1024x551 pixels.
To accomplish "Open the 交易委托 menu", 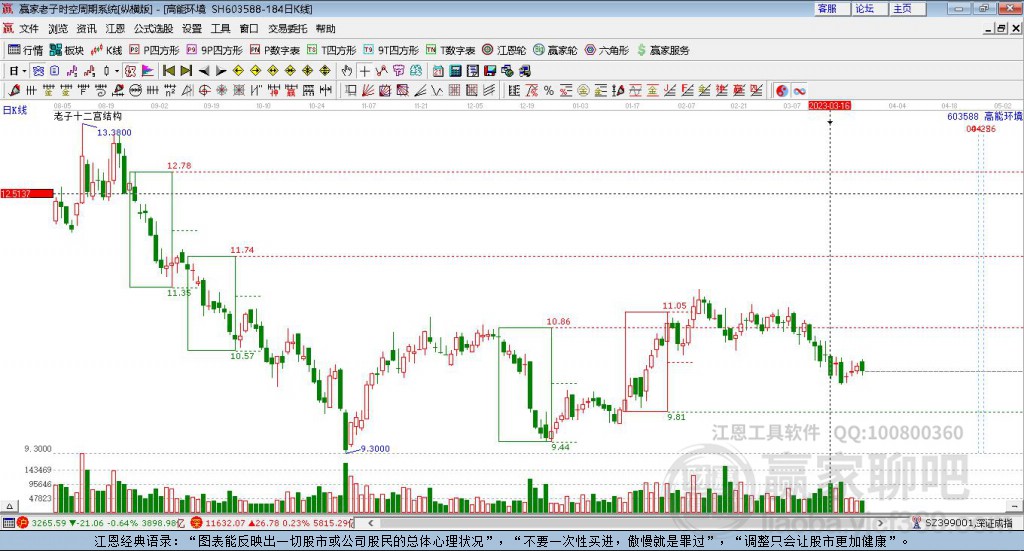I will click(x=287, y=29).
